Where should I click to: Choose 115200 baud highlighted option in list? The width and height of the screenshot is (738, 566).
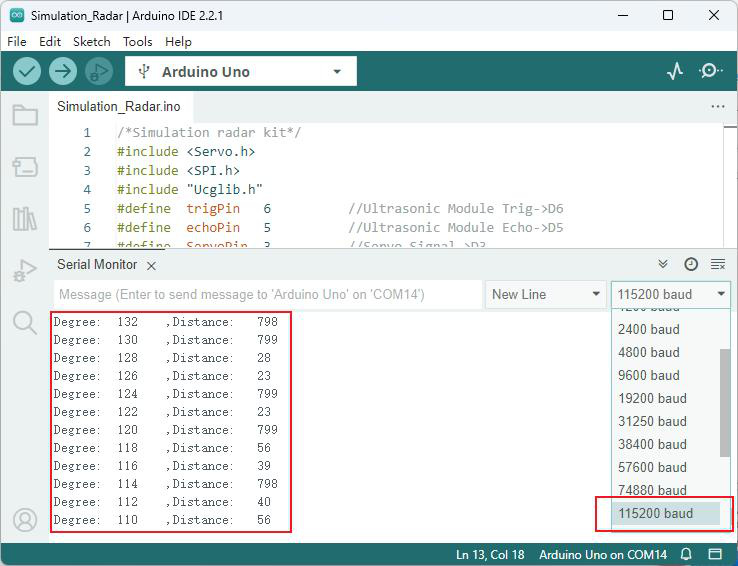[666, 513]
